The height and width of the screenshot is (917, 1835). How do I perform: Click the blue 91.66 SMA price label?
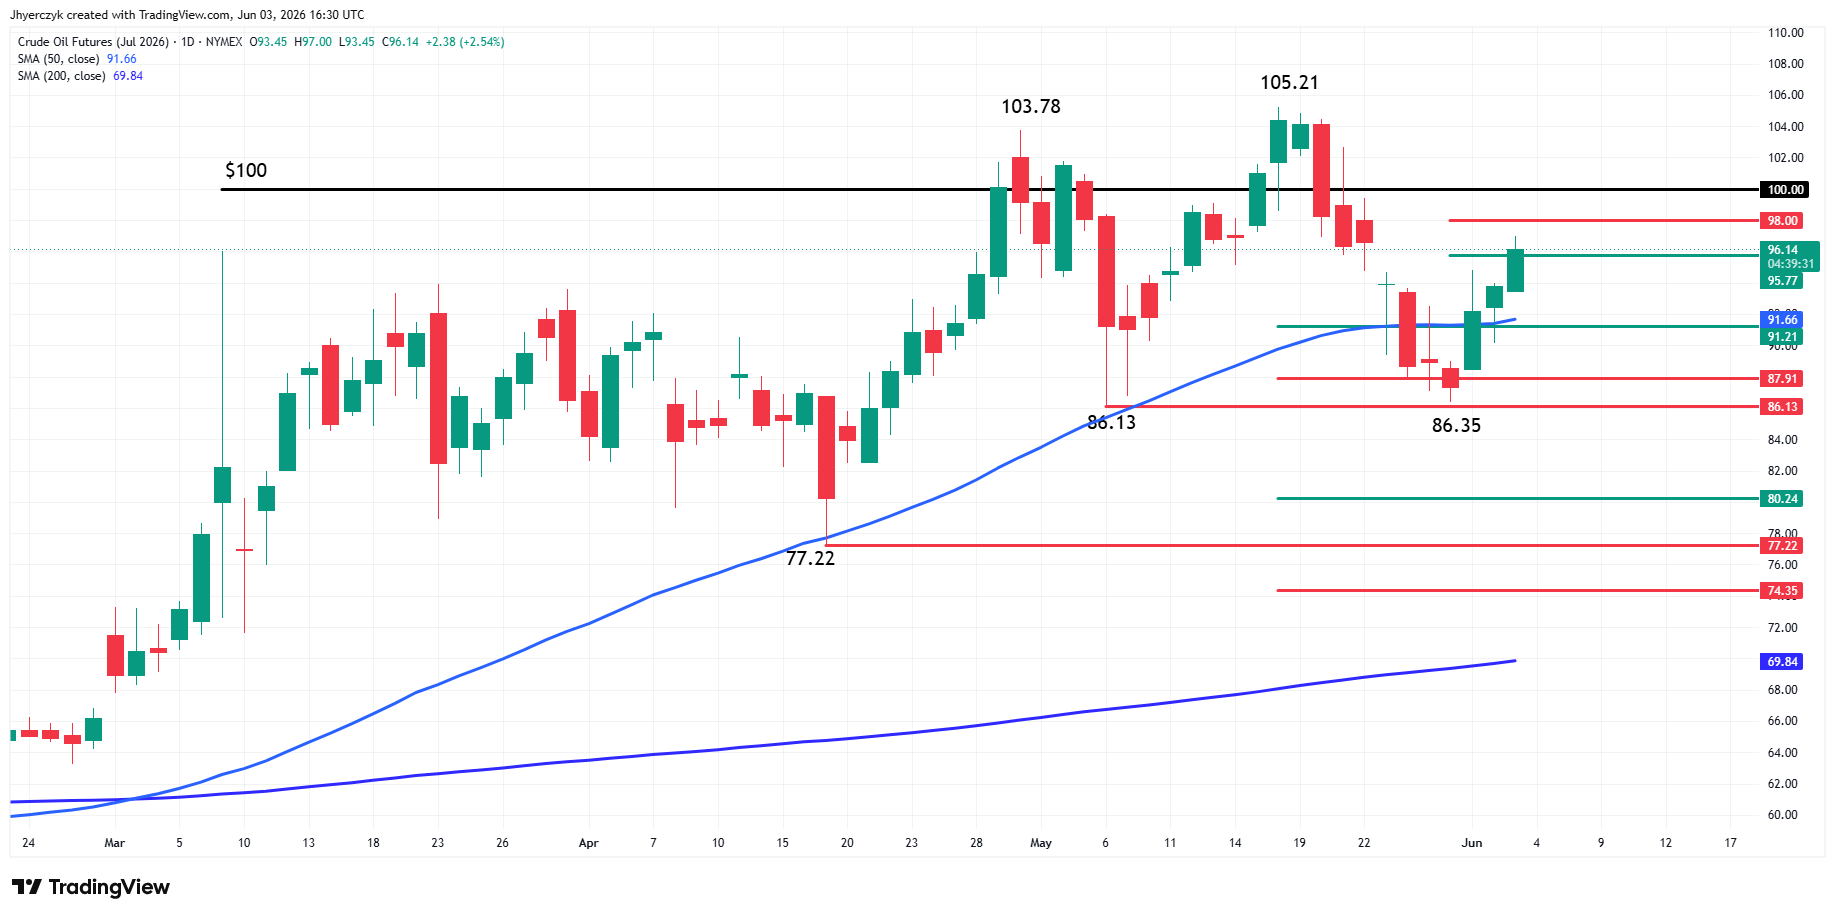point(1782,320)
